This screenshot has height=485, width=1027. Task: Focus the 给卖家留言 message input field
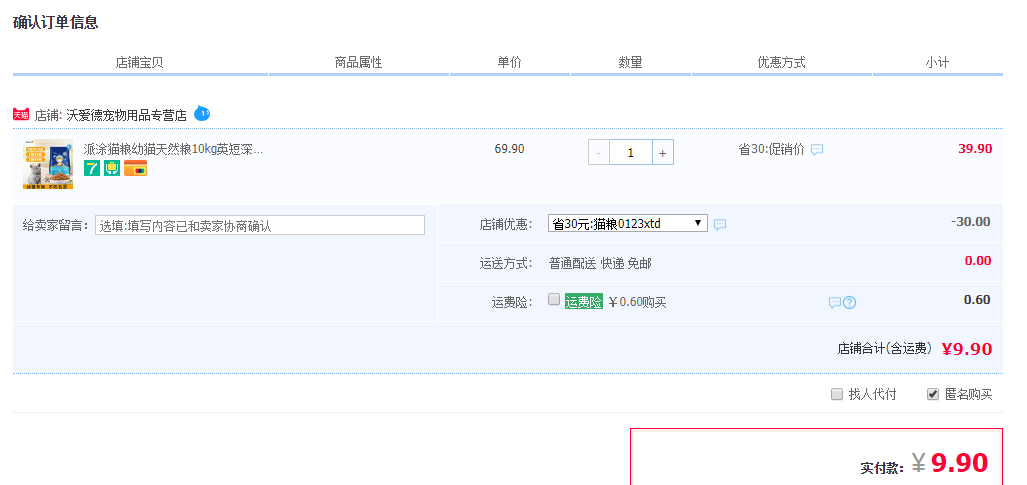click(259, 225)
